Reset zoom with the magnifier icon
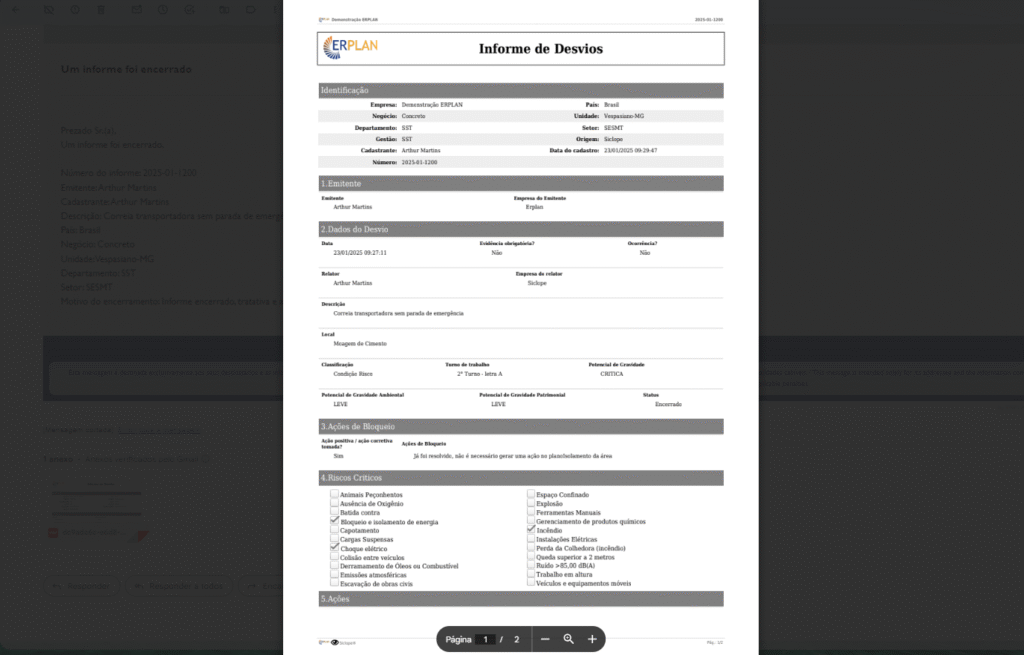 (569, 639)
